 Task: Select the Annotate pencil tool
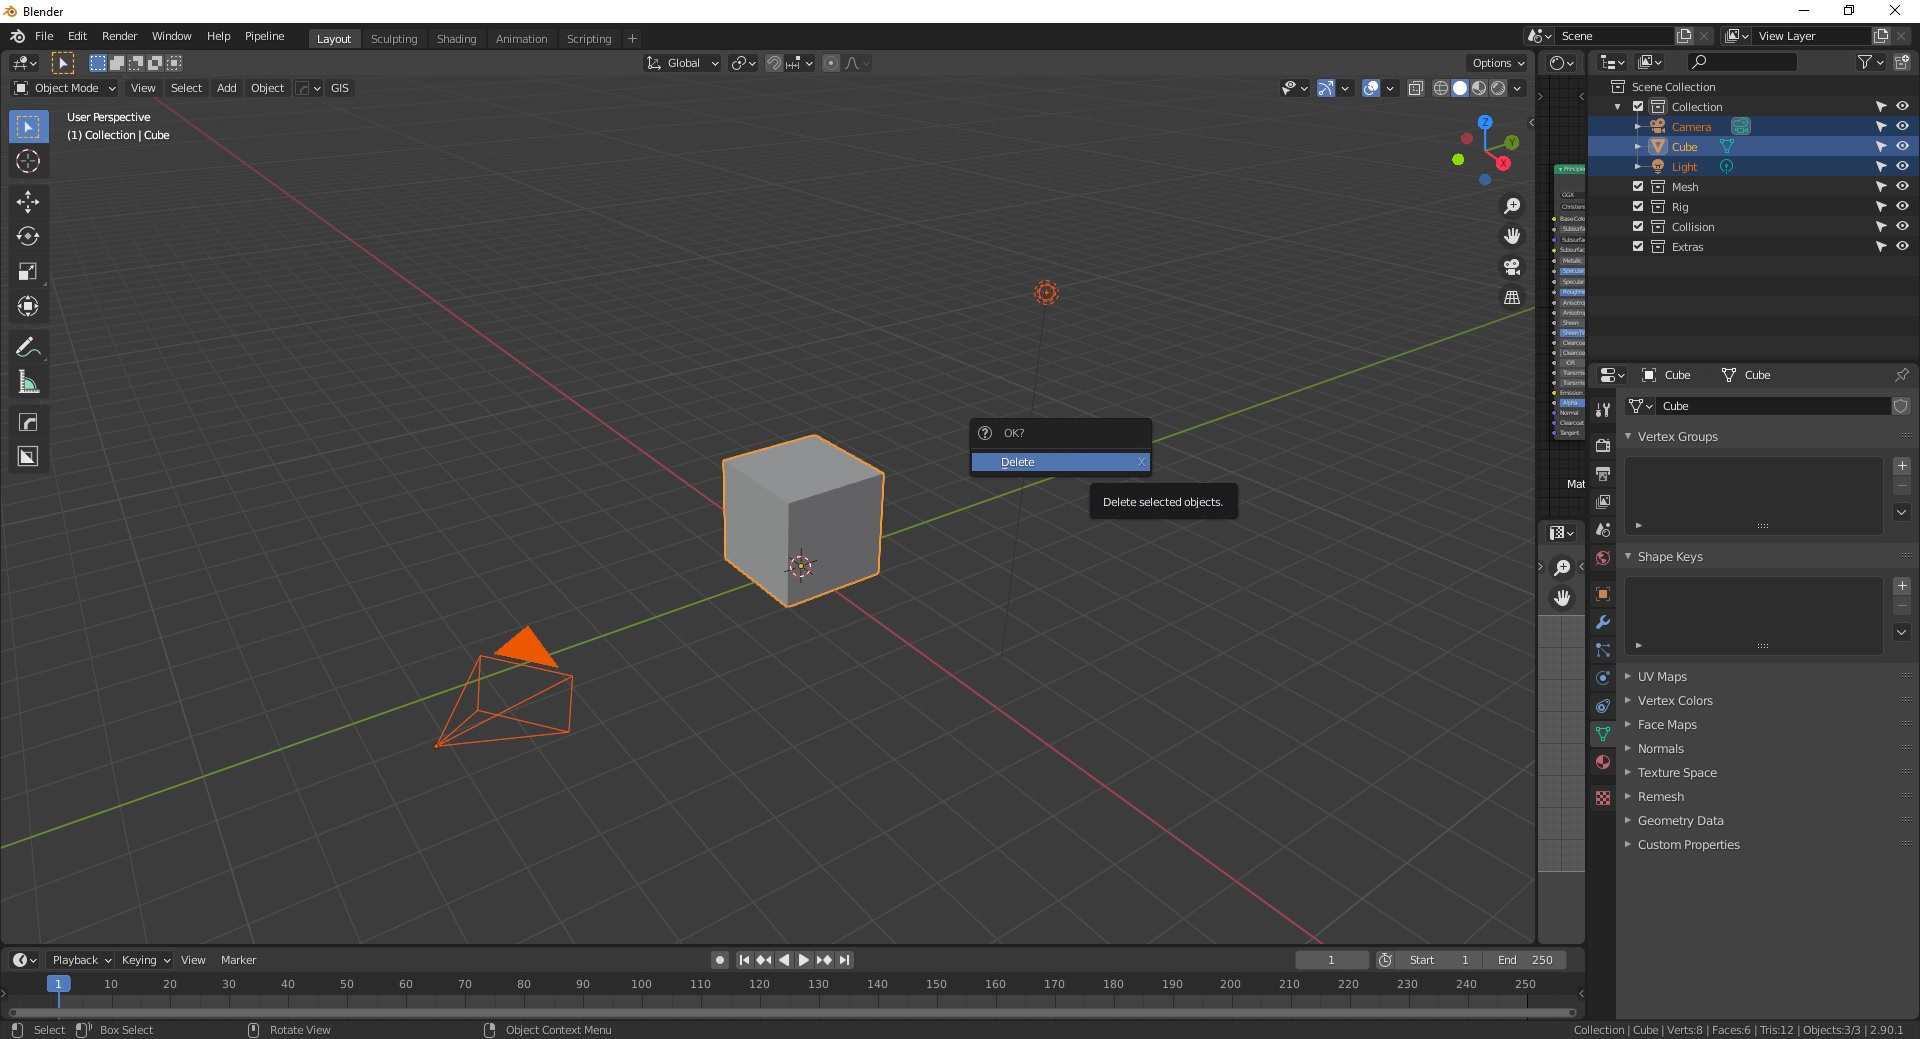(28, 348)
